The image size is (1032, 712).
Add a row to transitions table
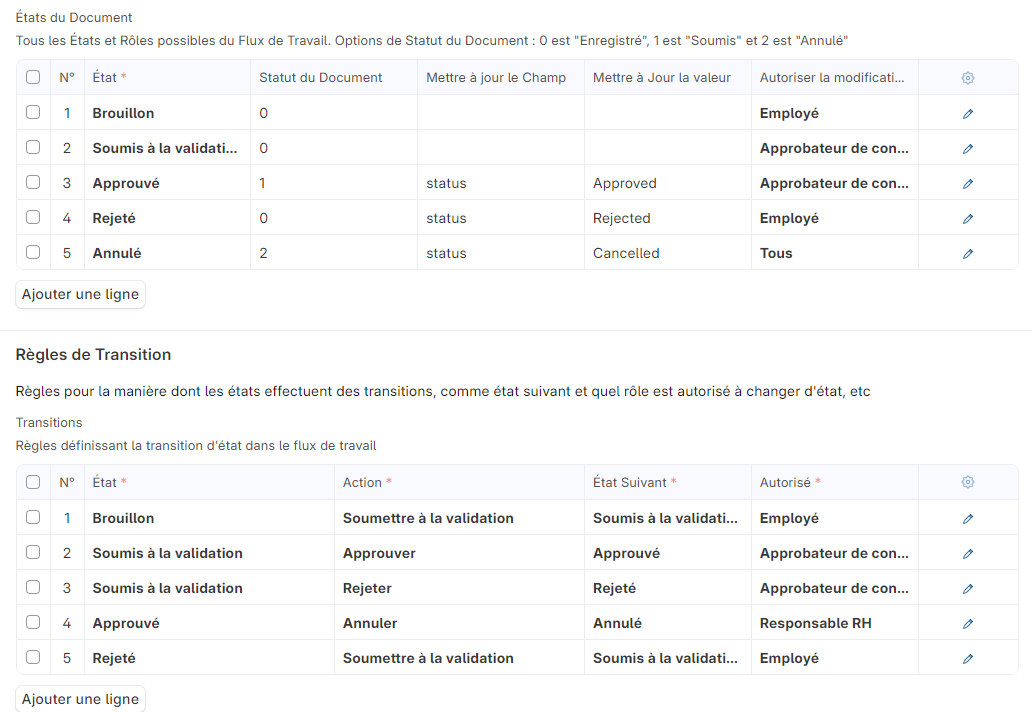point(80,699)
